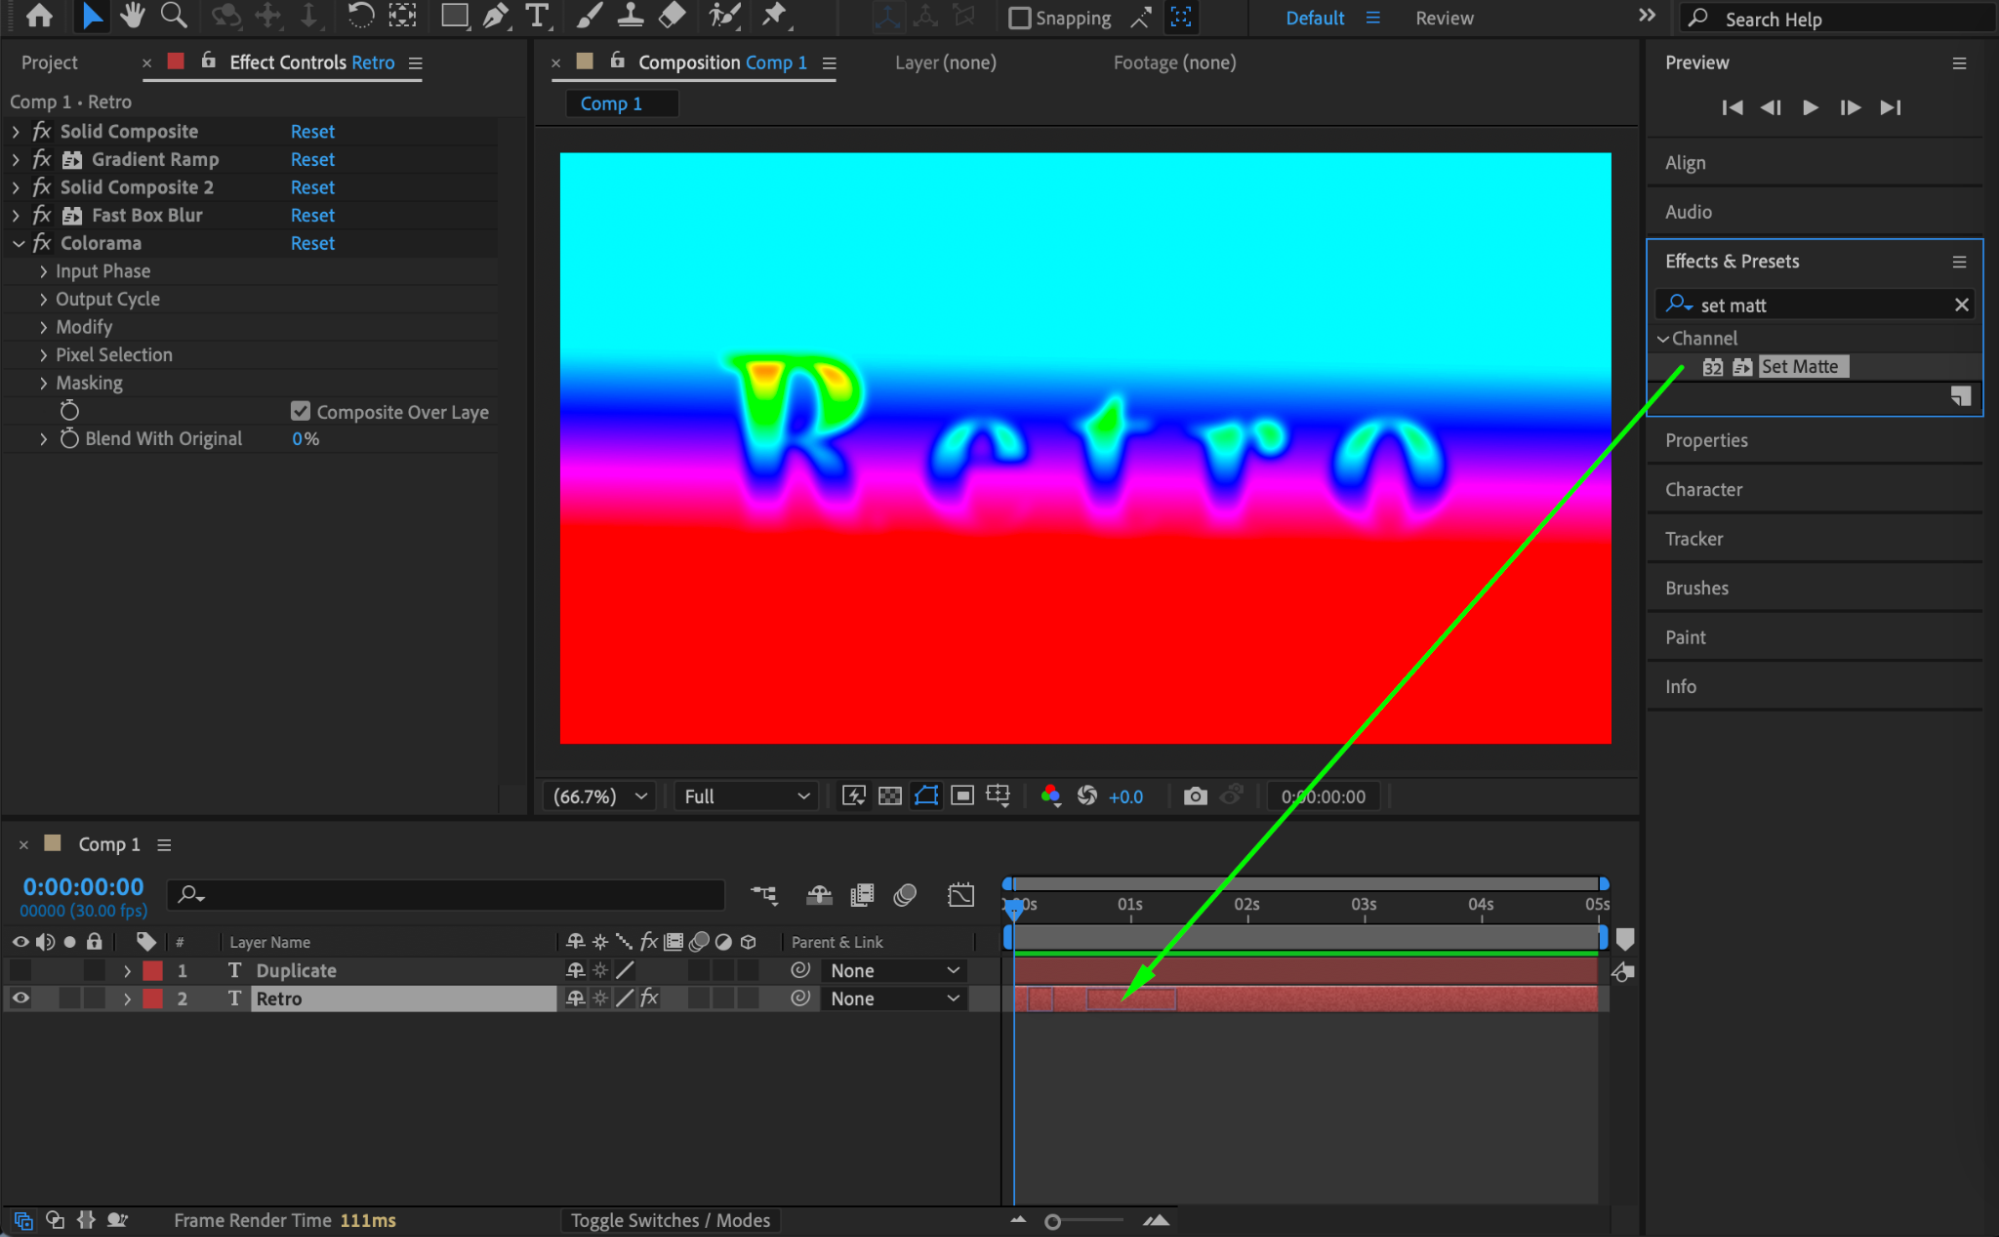
Task: Collapse Channel category in Effects
Action: [1663, 338]
